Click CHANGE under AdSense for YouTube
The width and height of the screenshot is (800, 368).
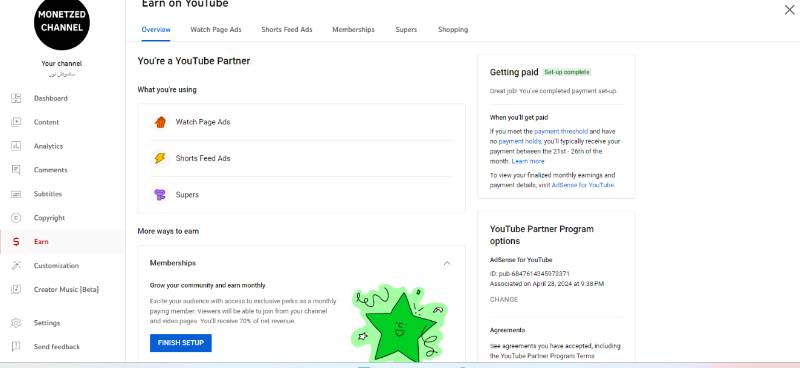(x=504, y=300)
